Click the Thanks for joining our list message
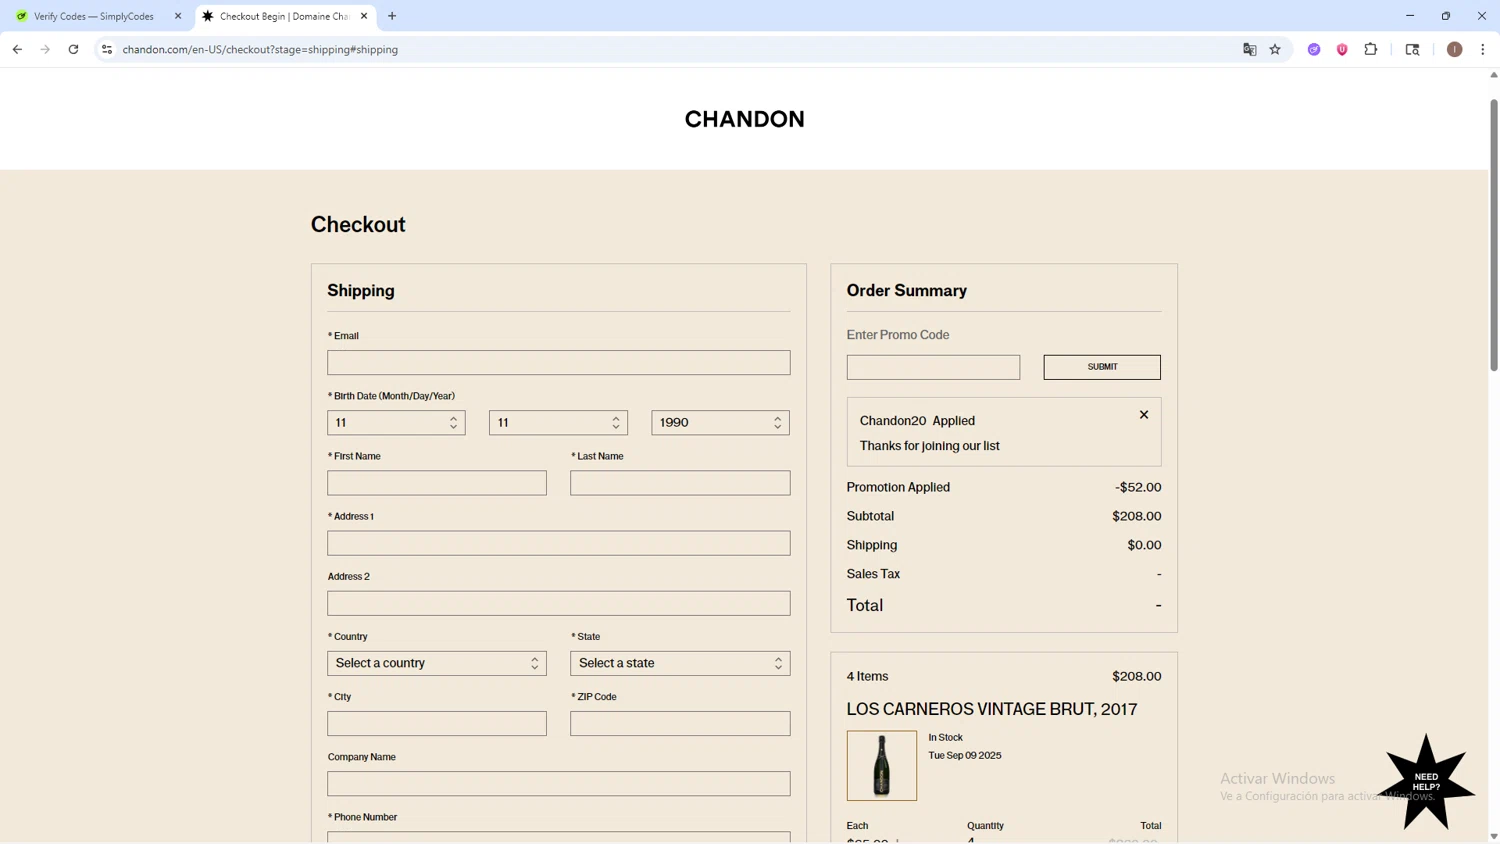This screenshot has width=1500, height=844. [929, 446]
